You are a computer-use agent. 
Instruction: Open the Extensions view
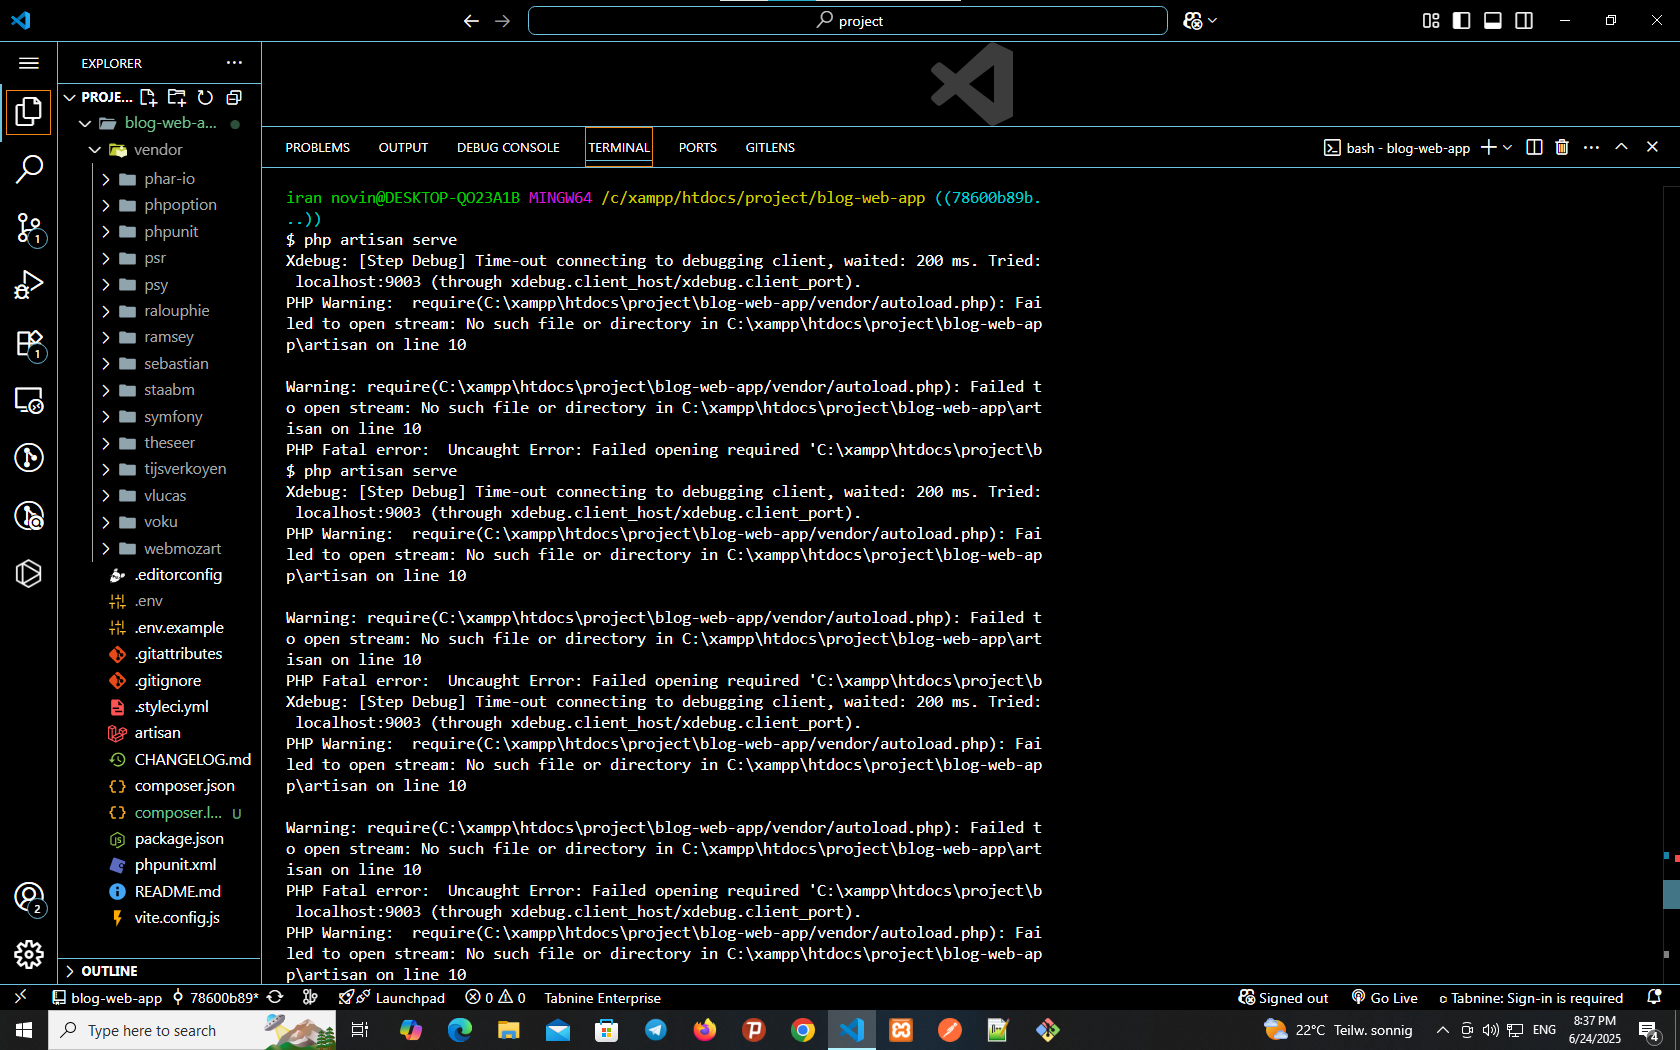pyautogui.click(x=29, y=344)
